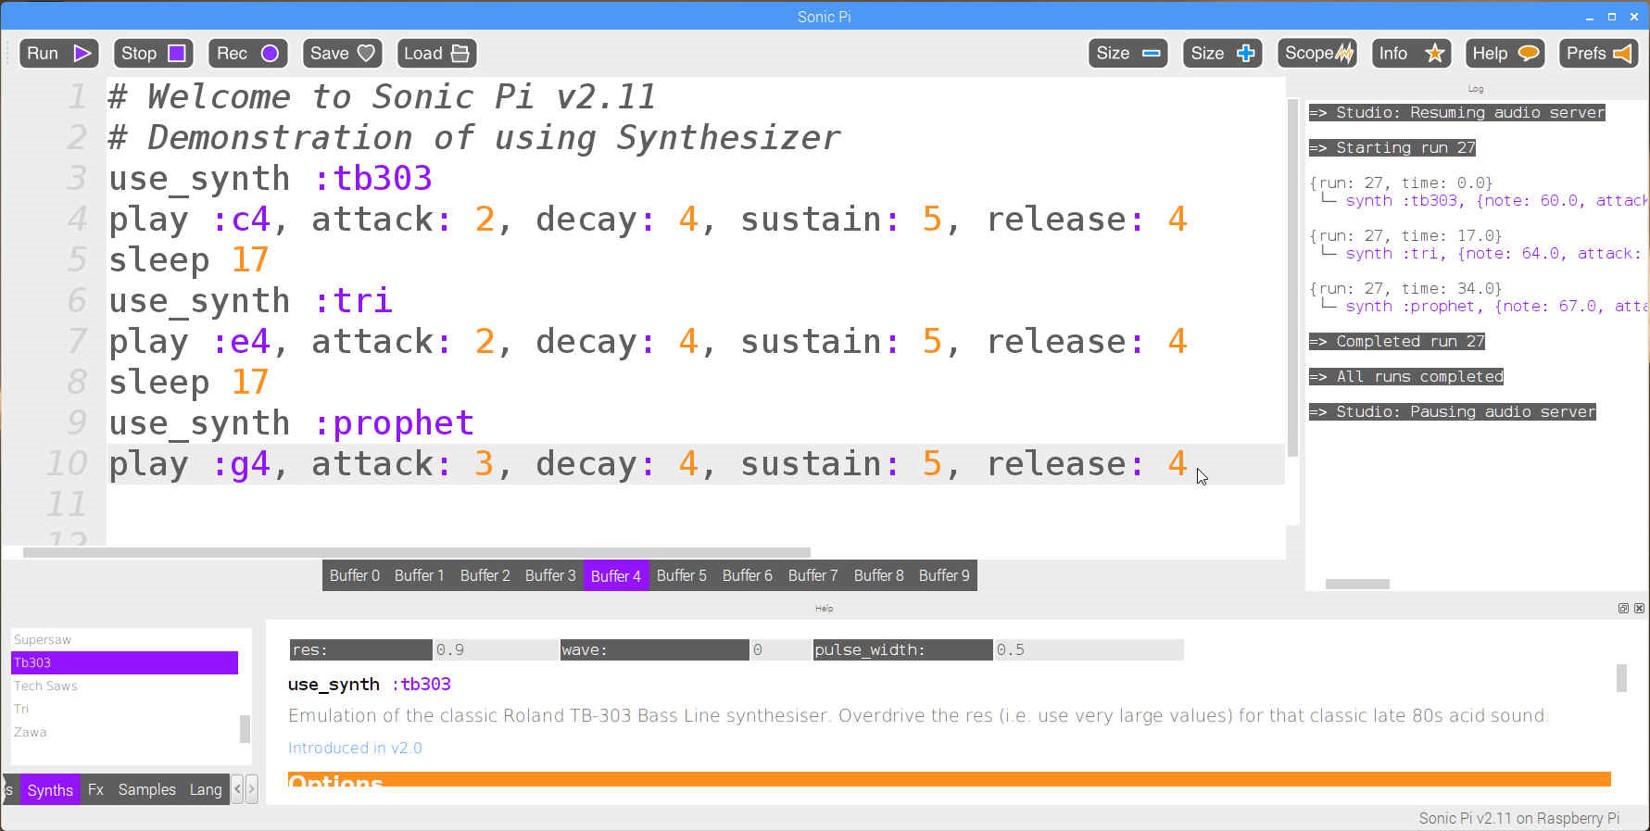Select Supersaw in synth list

(x=124, y=639)
